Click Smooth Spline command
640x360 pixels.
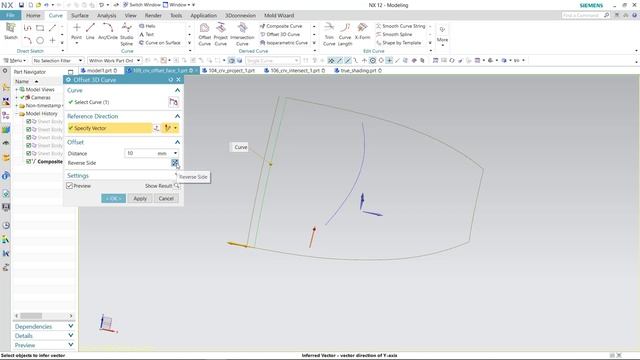point(394,34)
